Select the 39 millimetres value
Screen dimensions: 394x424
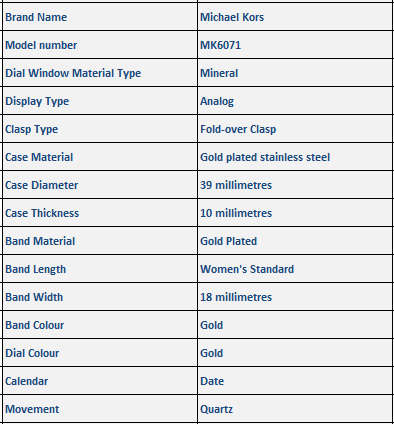[x=236, y=185]
